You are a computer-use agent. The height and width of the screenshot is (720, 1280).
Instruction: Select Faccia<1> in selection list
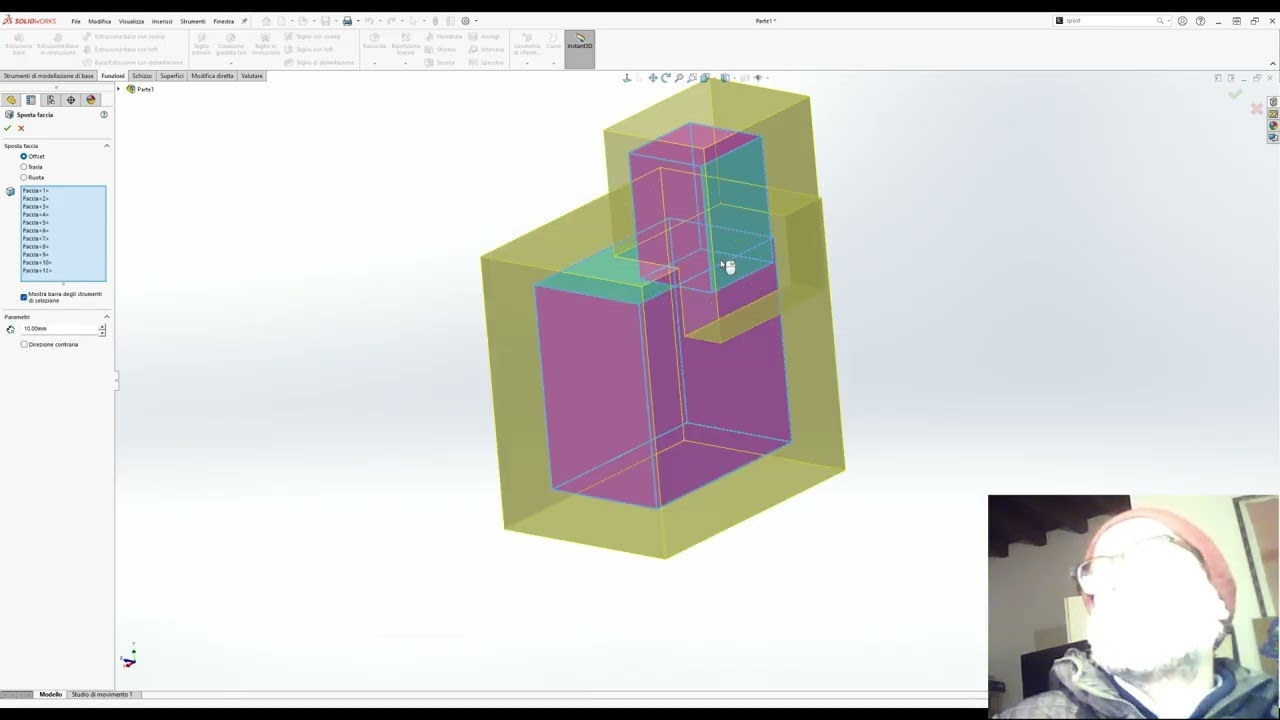pos(36,191)
